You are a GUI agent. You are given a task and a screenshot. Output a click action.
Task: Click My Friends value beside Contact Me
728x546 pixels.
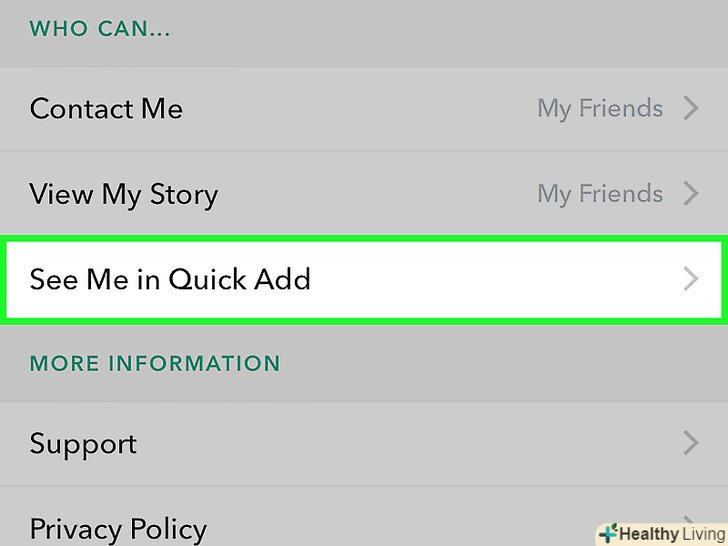click(x=599, y=108)
